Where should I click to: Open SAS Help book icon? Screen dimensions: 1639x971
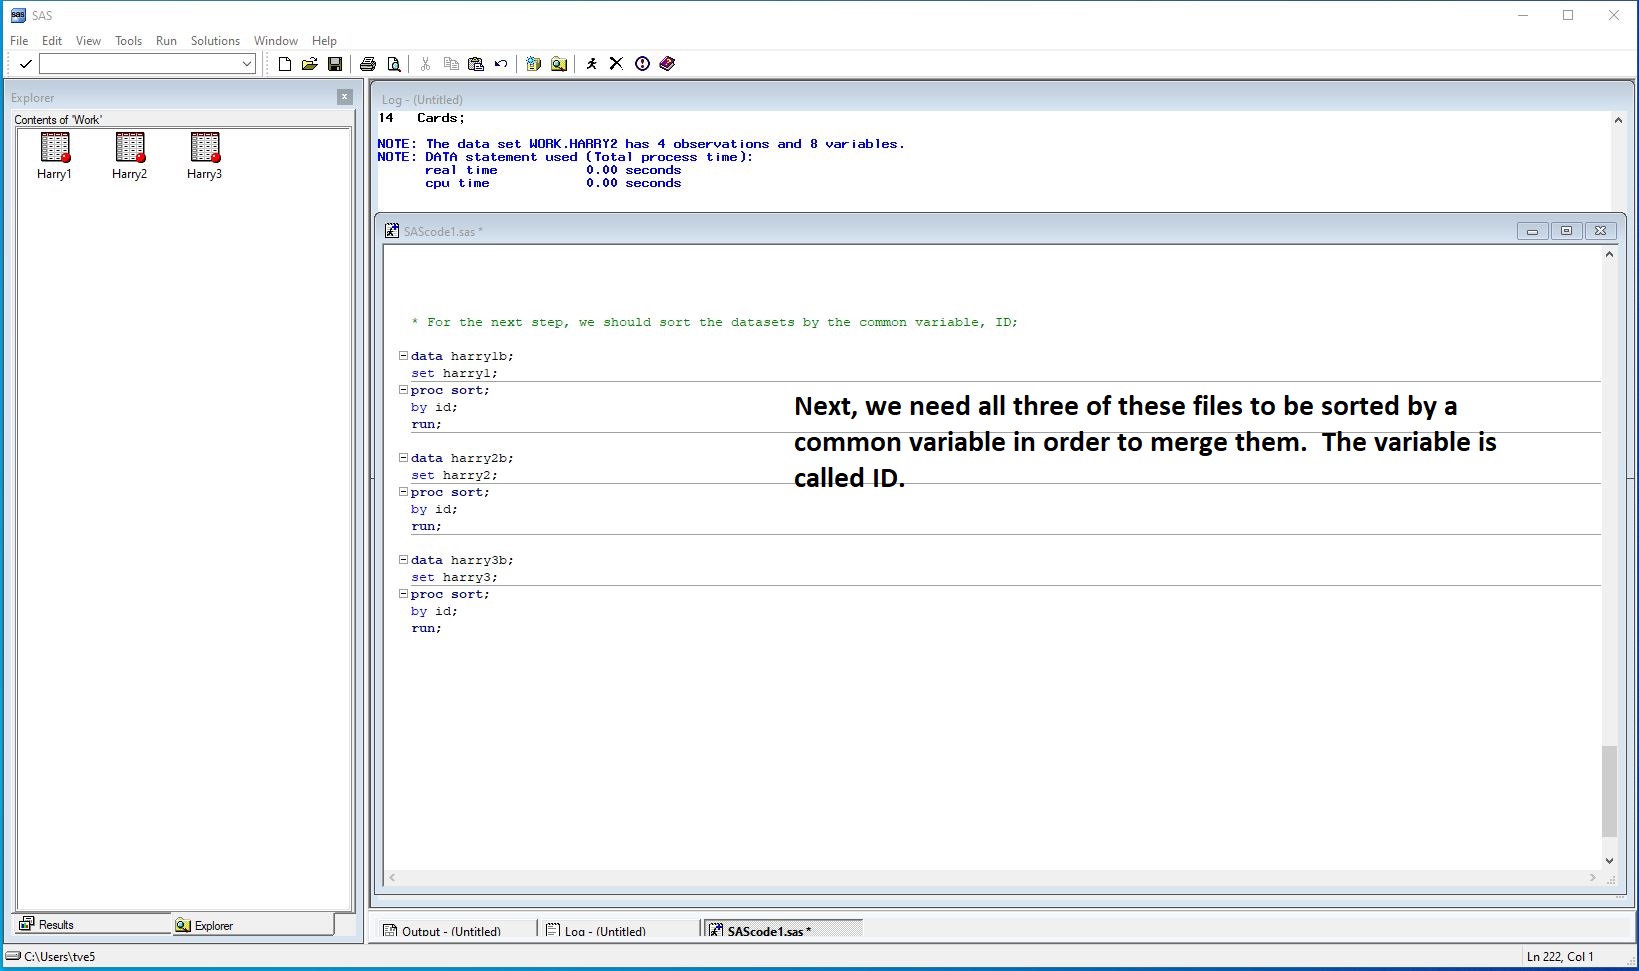coord(667,64)
